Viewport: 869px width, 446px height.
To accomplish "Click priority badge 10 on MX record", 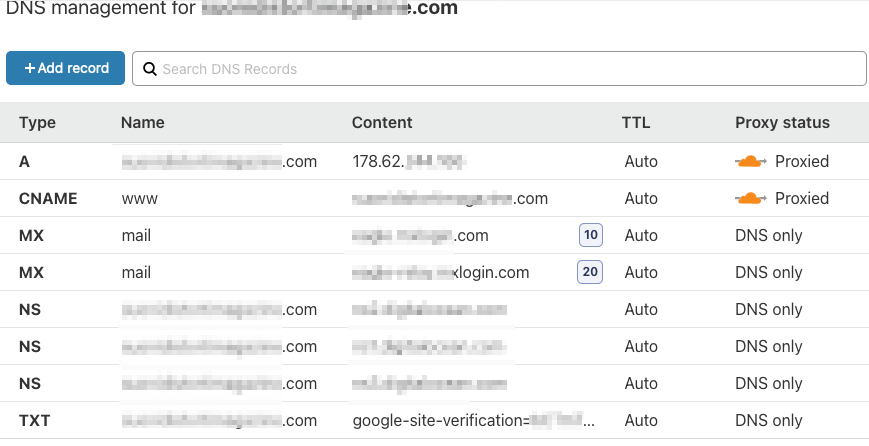I will pyautogui.click(x=590, y=235).
